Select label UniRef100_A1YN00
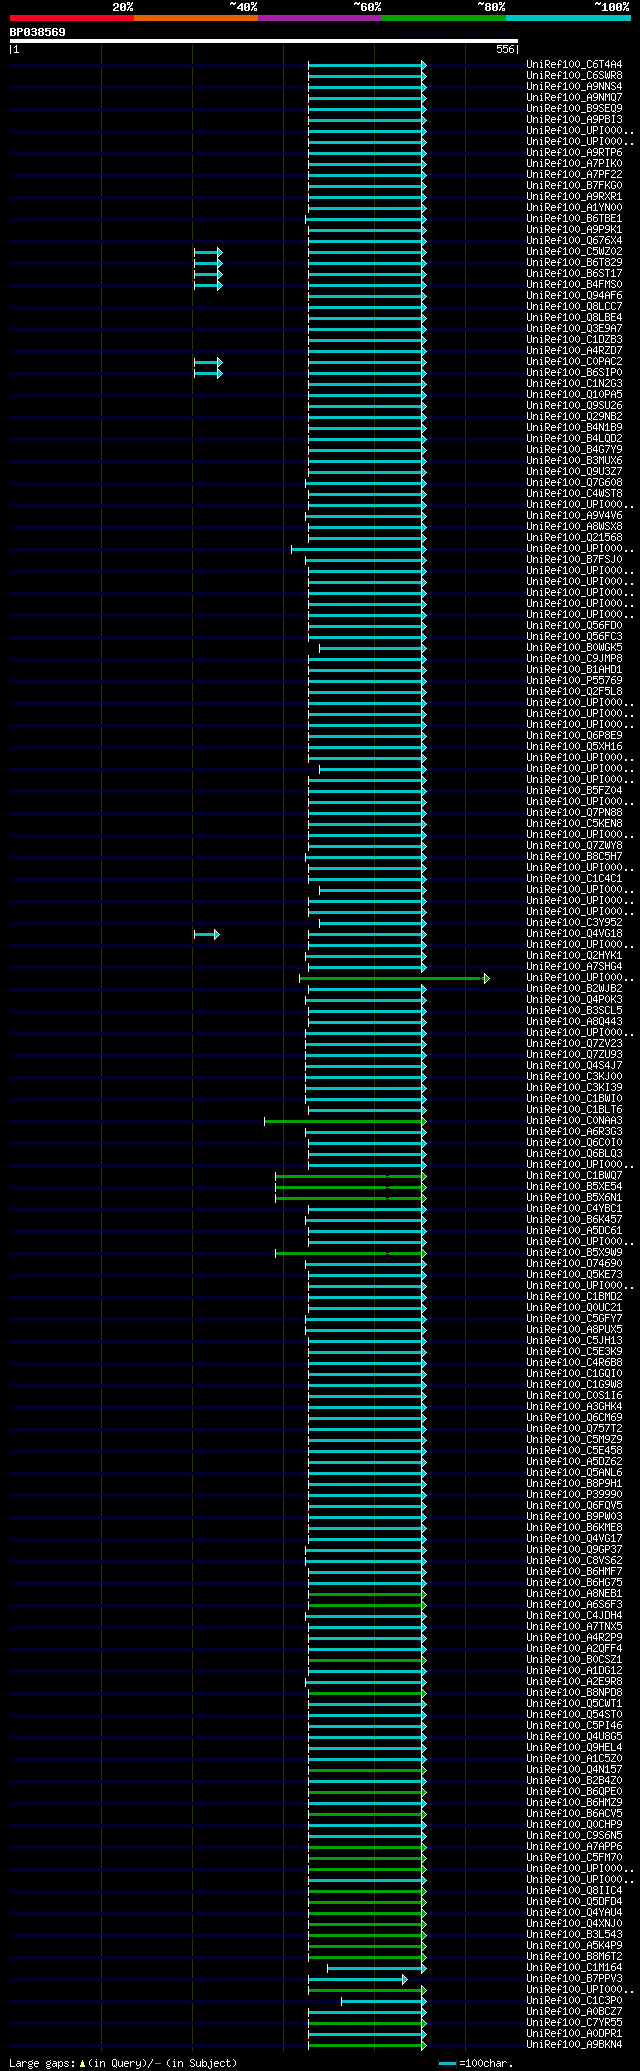This screenshot has width=640, height=2071. [x=574, y=208]
